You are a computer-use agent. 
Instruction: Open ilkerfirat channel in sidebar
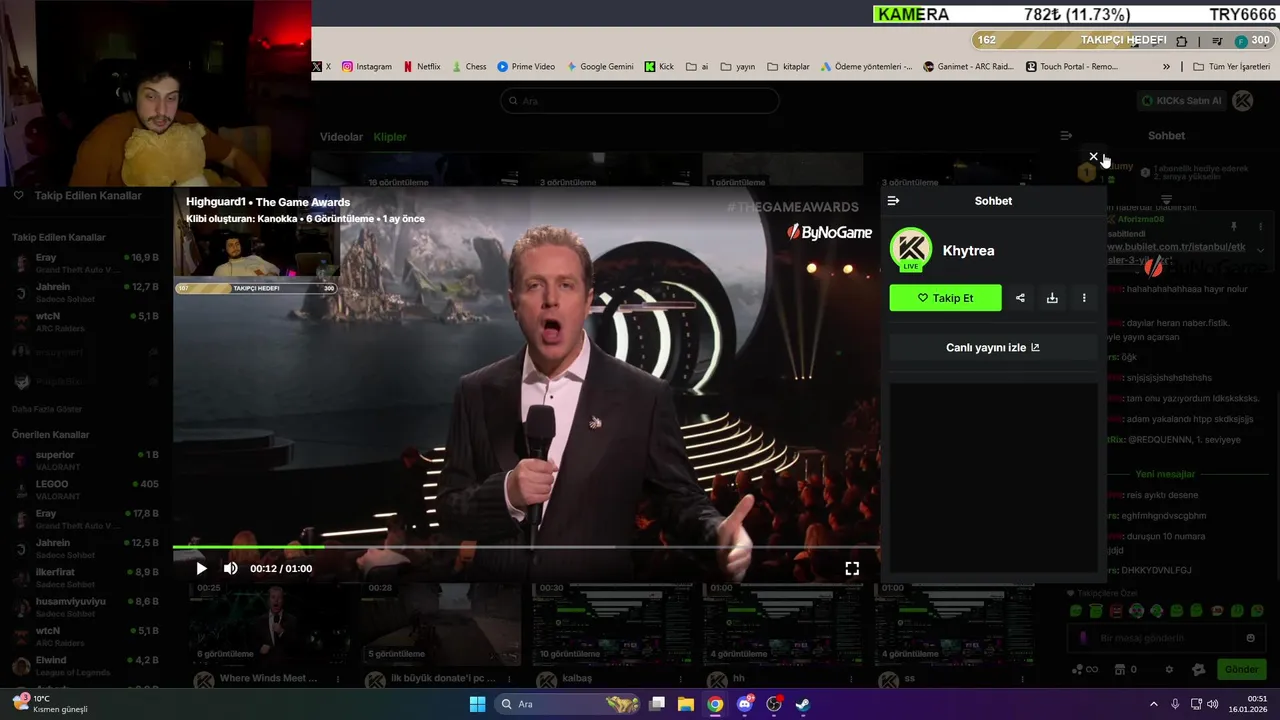(85, 577)
